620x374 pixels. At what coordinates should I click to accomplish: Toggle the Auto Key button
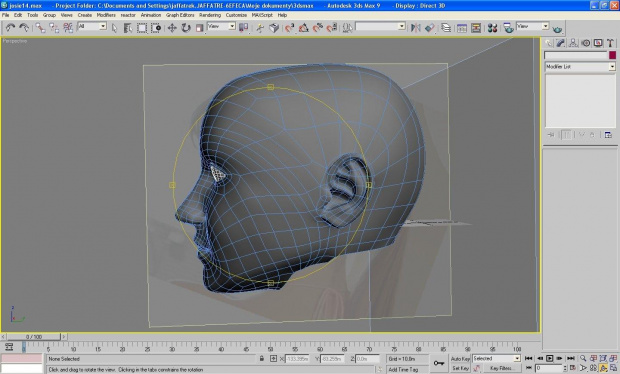coord(460,359)
